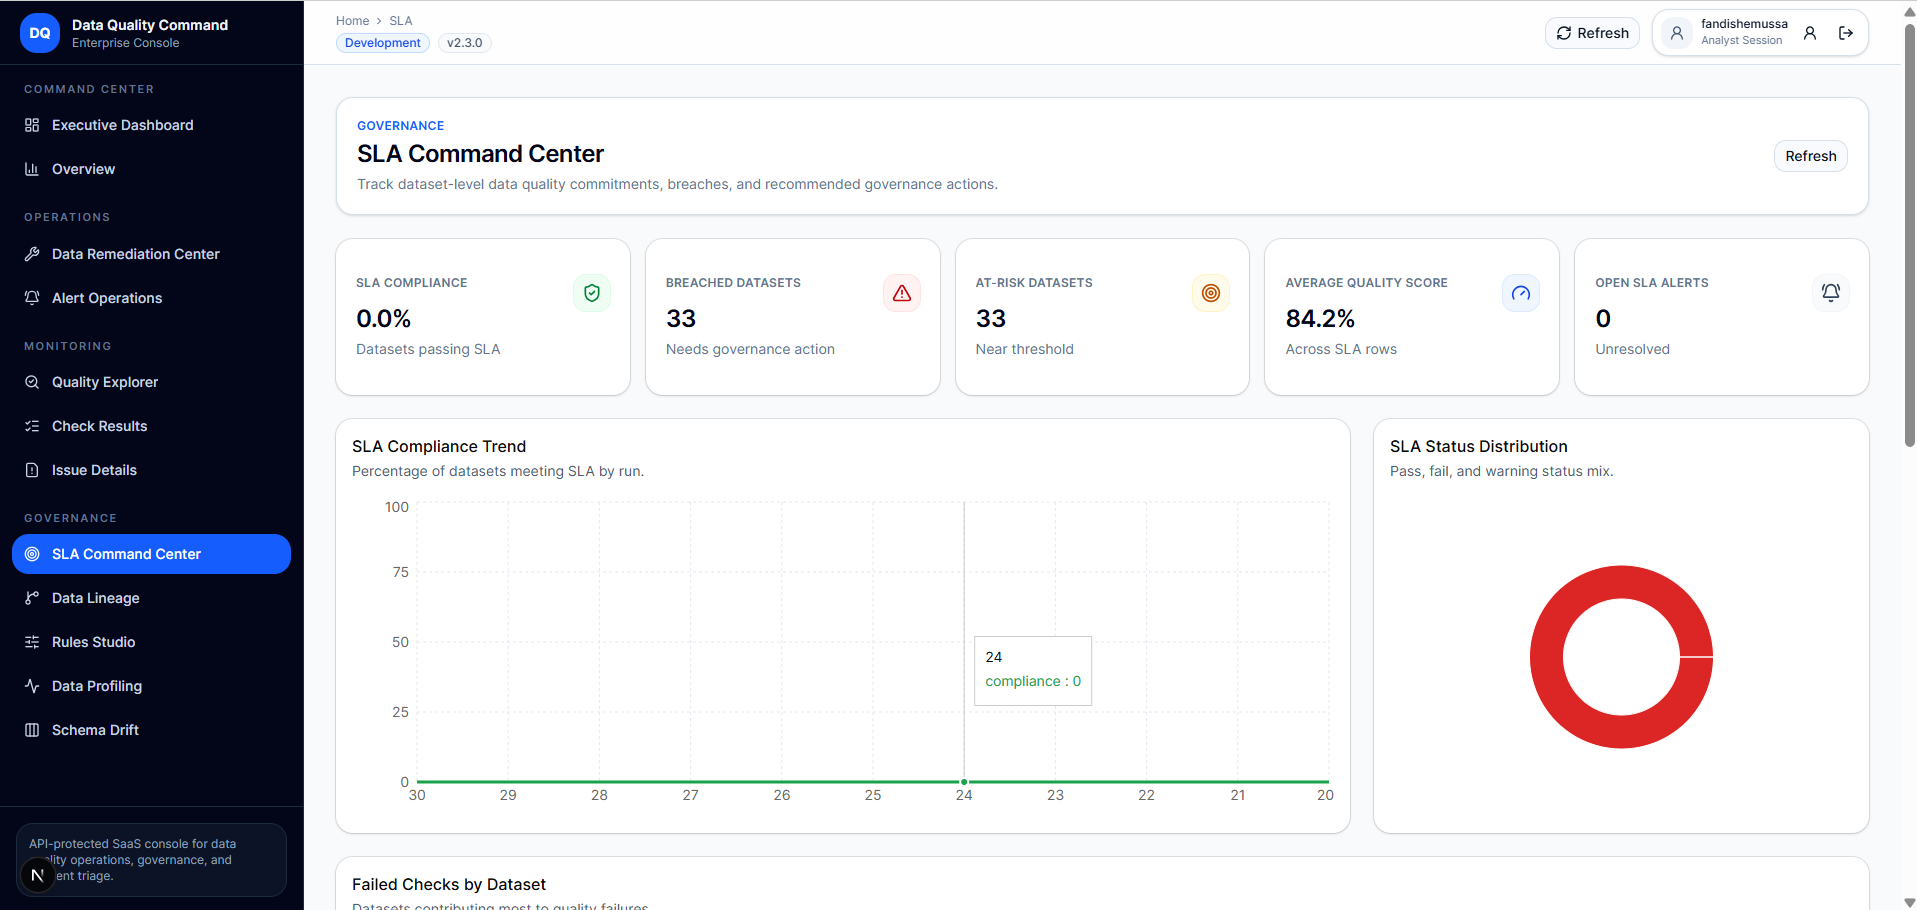This screenshot has width=1917, height=910.
Task: Click the Data Profiling activity icon
Action: point(32,686)
